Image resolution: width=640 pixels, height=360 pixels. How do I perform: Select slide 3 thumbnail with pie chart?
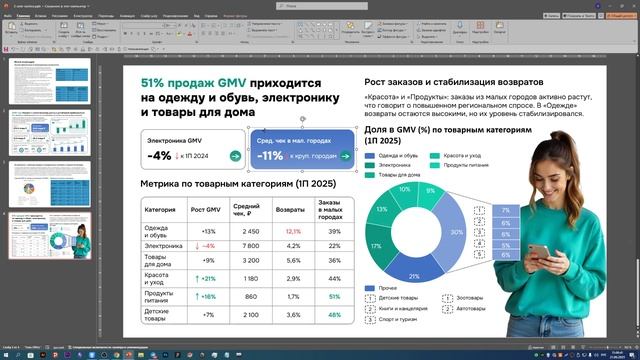(x=50, y=184)
